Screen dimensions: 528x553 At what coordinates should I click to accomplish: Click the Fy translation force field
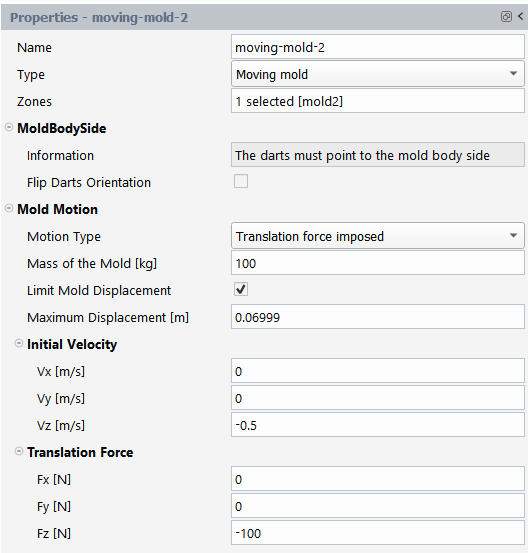point(378,506)
